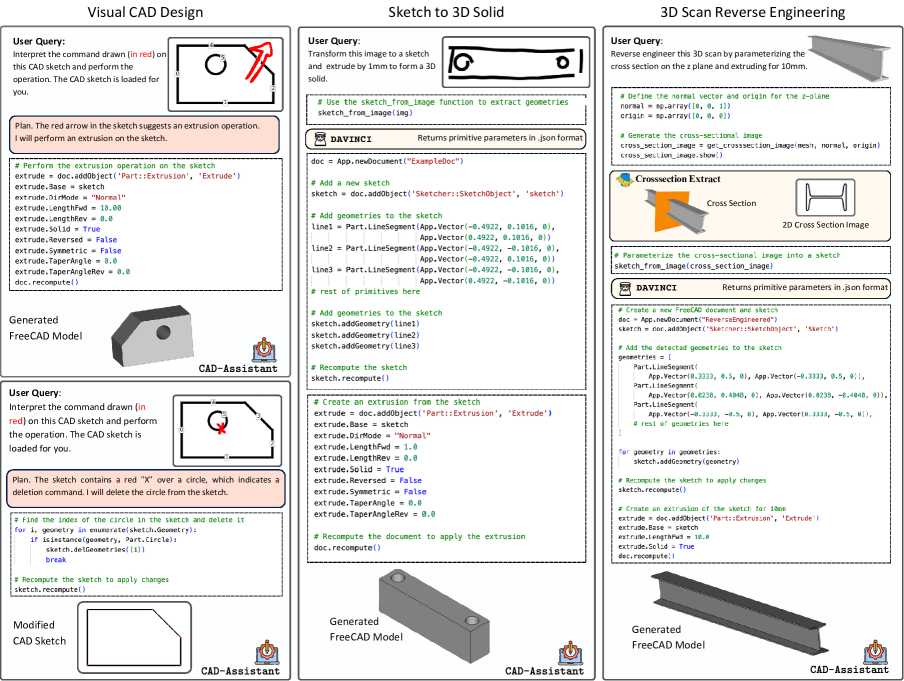Select the 3D scan I-beam image beside the user query
The height and width of the screenshot is (681, 904).
pyautogui.click(x=851, y=57)
